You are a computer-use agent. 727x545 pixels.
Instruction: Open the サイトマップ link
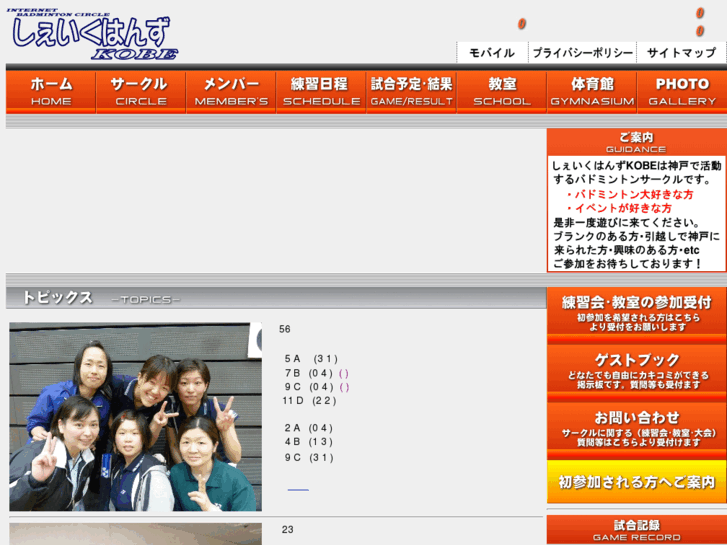point(681,52)
